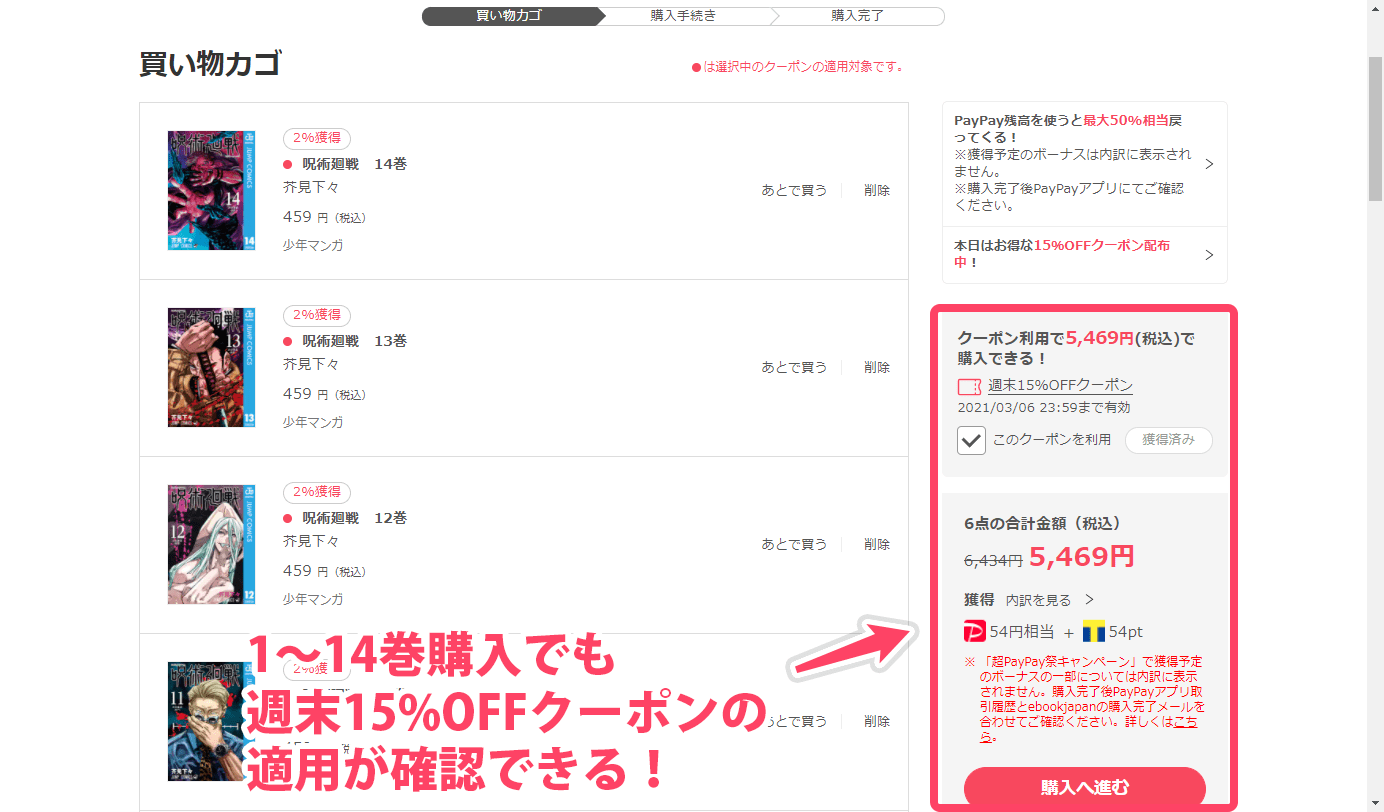The width and height of the screenshot is (1384, 812).
Task: Click the 459 円 price of 14巻
Action: coord(324,216)
